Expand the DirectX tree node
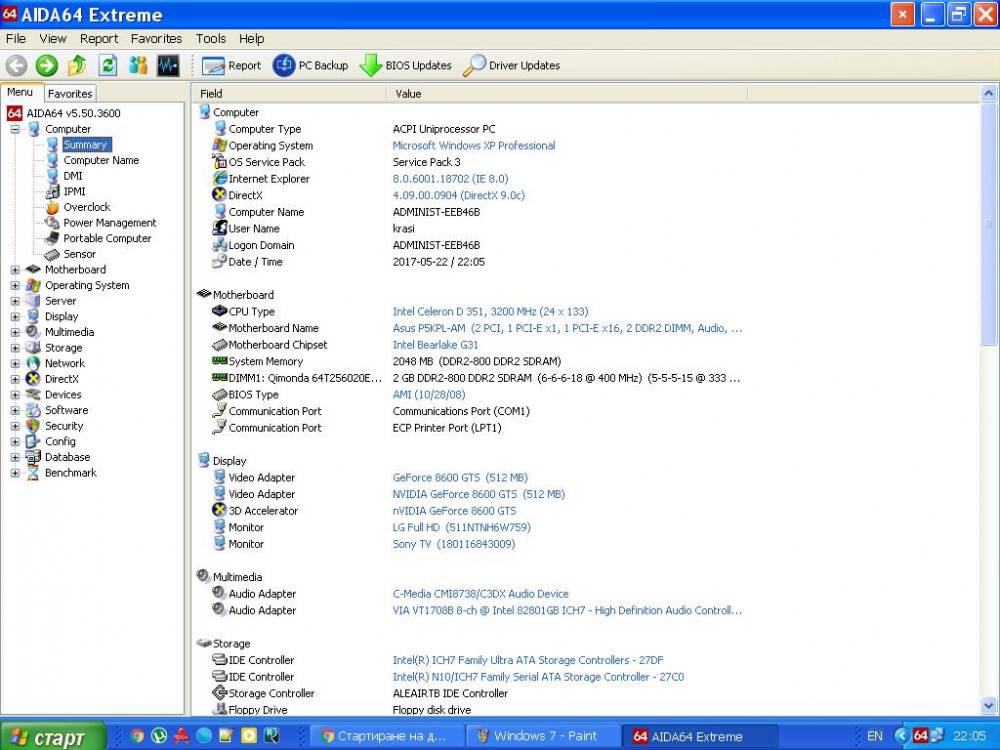This screenshot has width=1000, height=750. [x=15, y=379]
